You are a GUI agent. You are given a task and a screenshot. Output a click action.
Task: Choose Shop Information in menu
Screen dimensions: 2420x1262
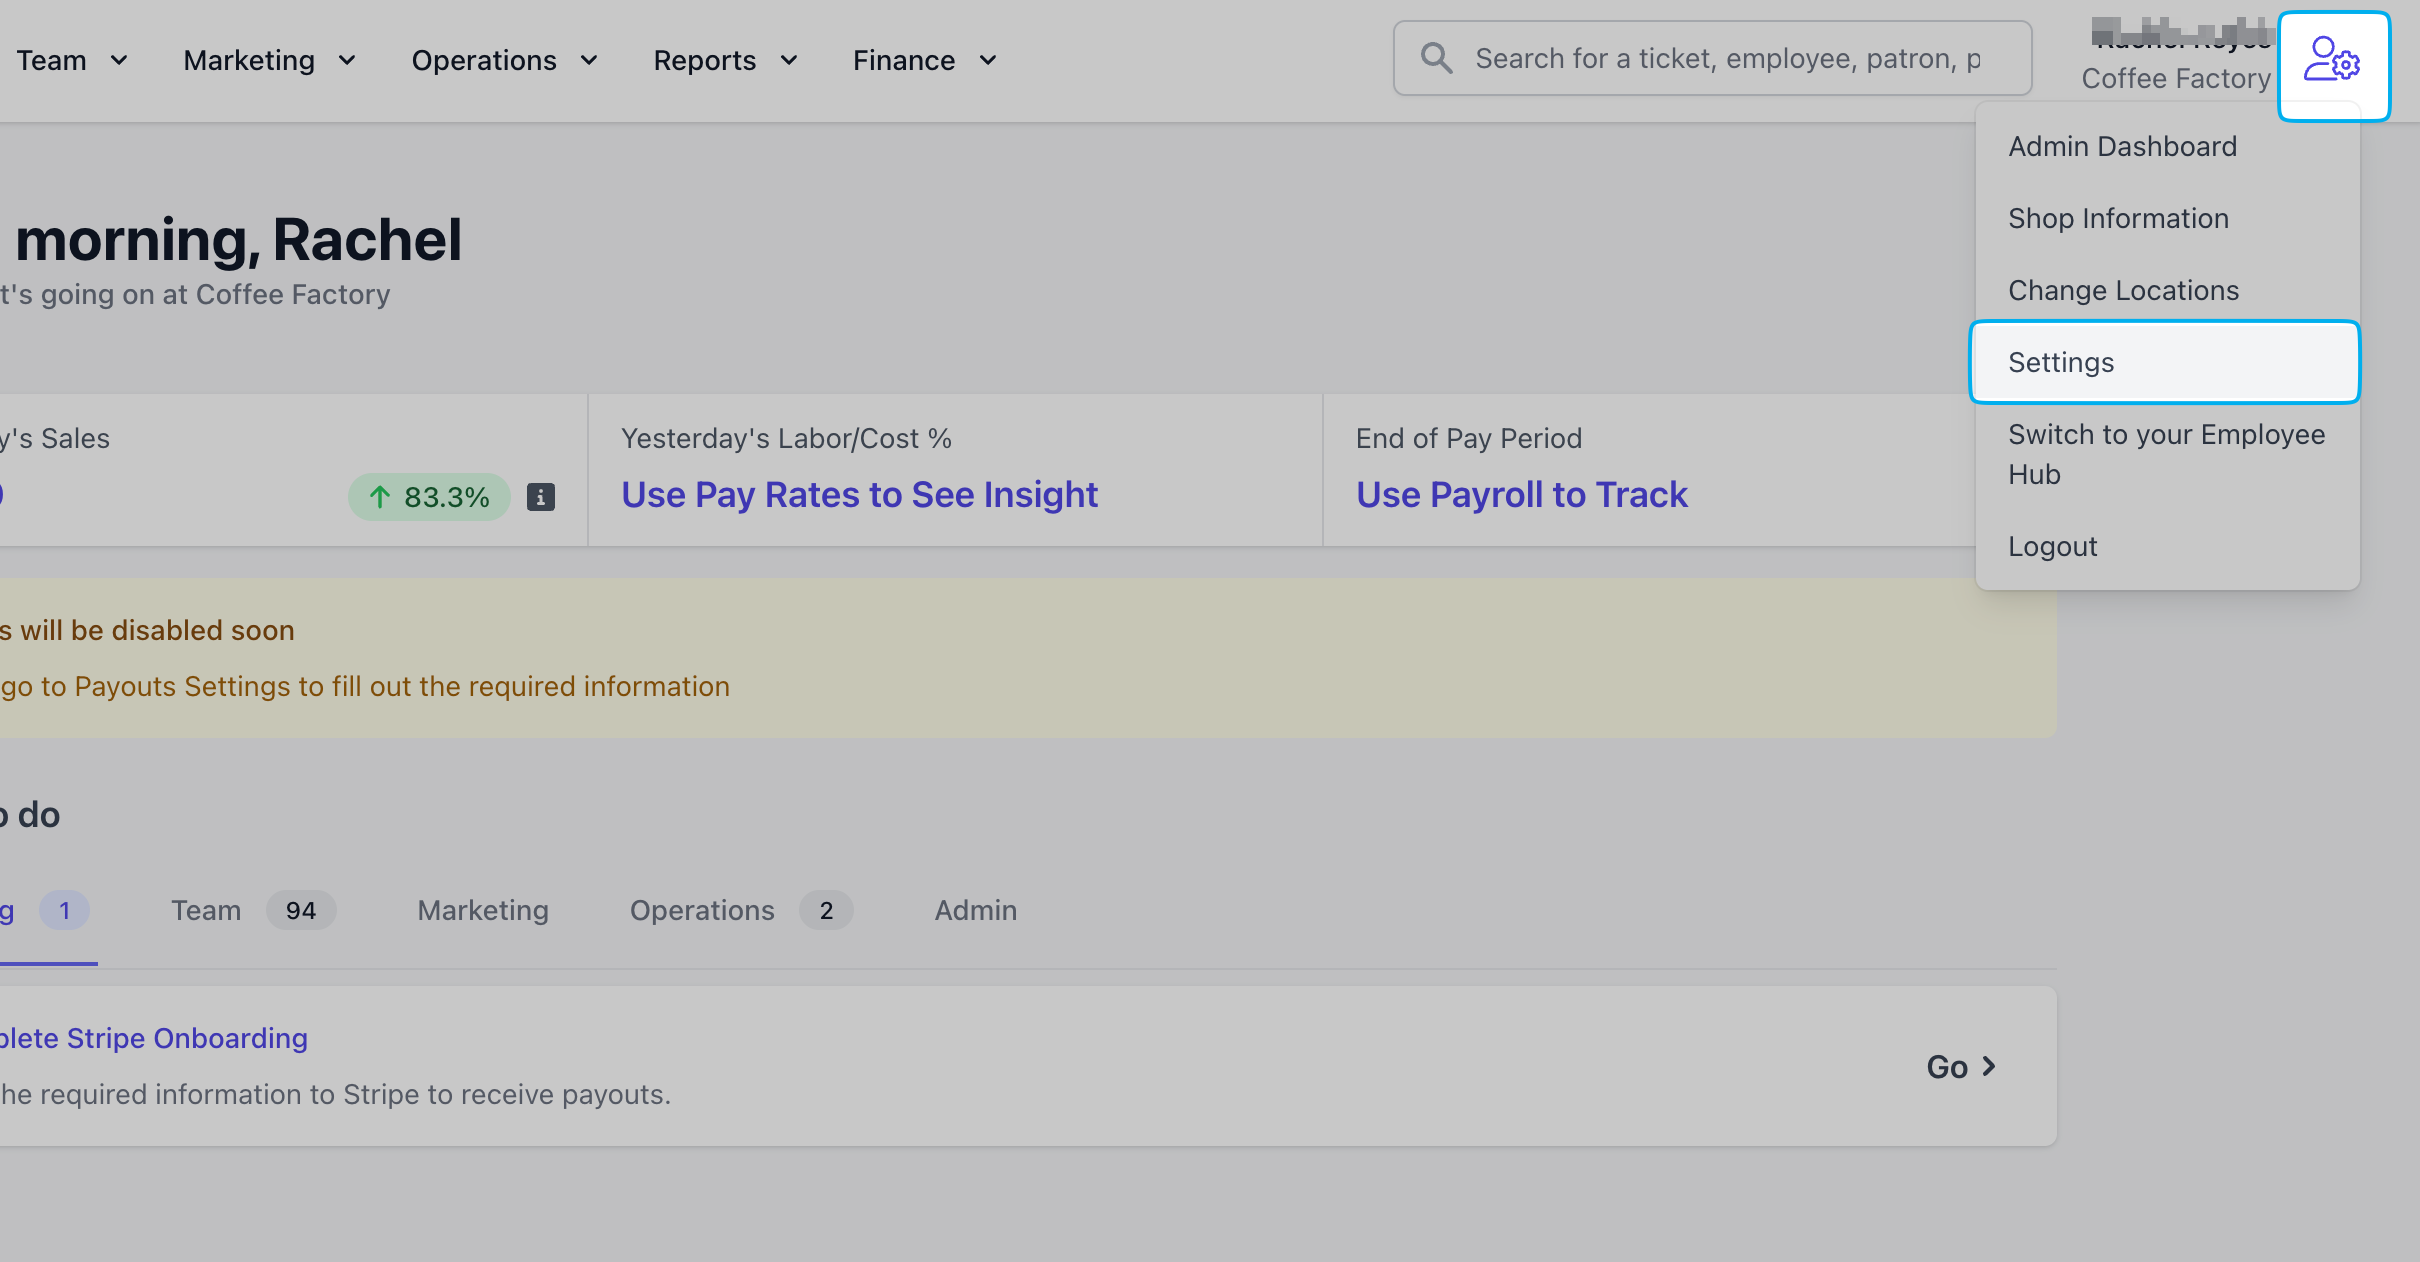pyautogui.click(x=2118, y=218)
